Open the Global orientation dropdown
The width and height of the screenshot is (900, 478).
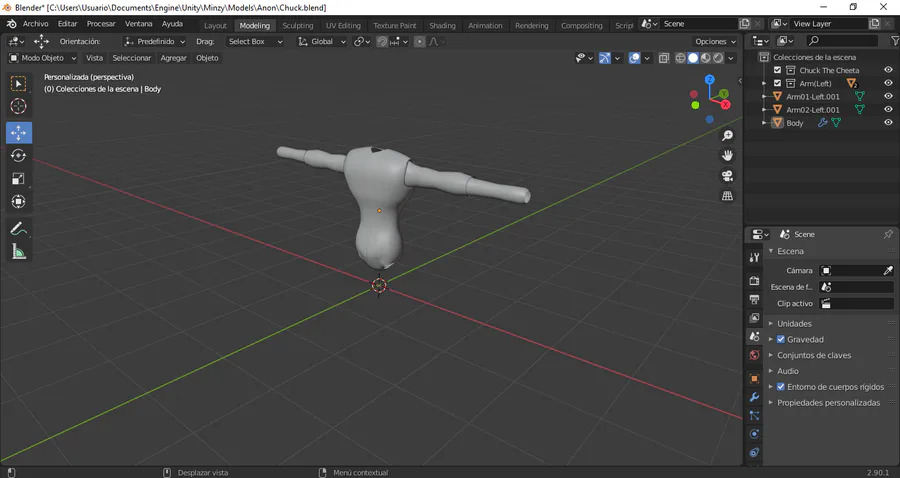pyautogui.click(x=321, y=41)
